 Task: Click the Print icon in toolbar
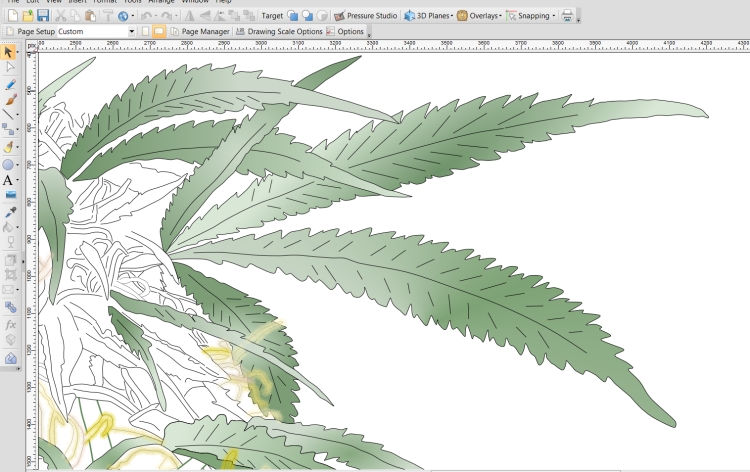click(567, 16)
